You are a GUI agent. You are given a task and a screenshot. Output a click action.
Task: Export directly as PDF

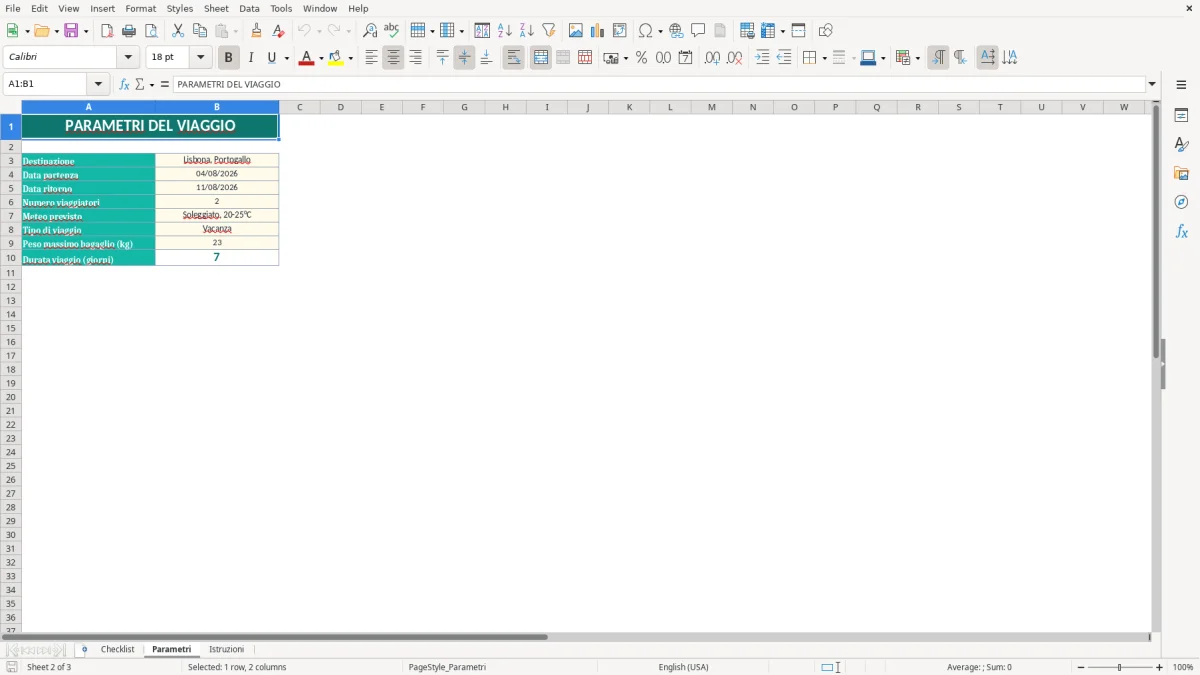pyautogui.click(x=107, y=31)
